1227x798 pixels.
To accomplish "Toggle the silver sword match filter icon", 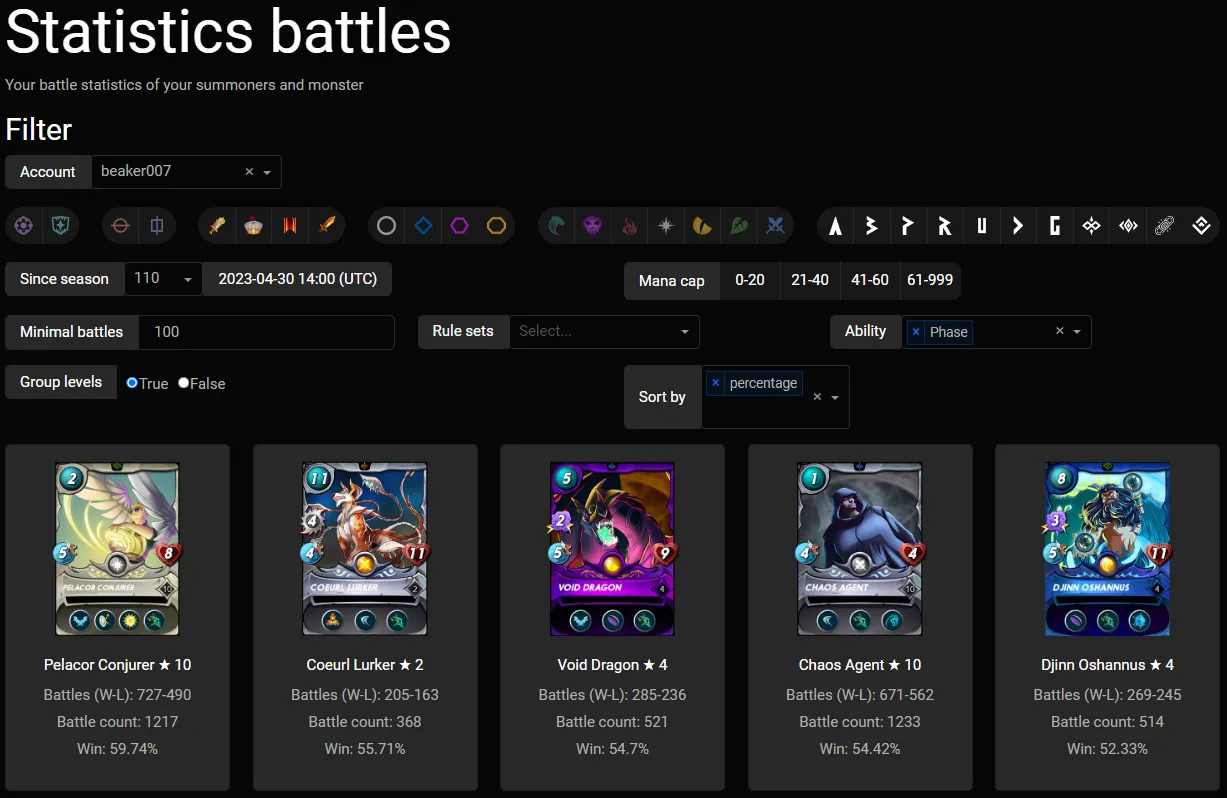I will click(x=217, y=226).
